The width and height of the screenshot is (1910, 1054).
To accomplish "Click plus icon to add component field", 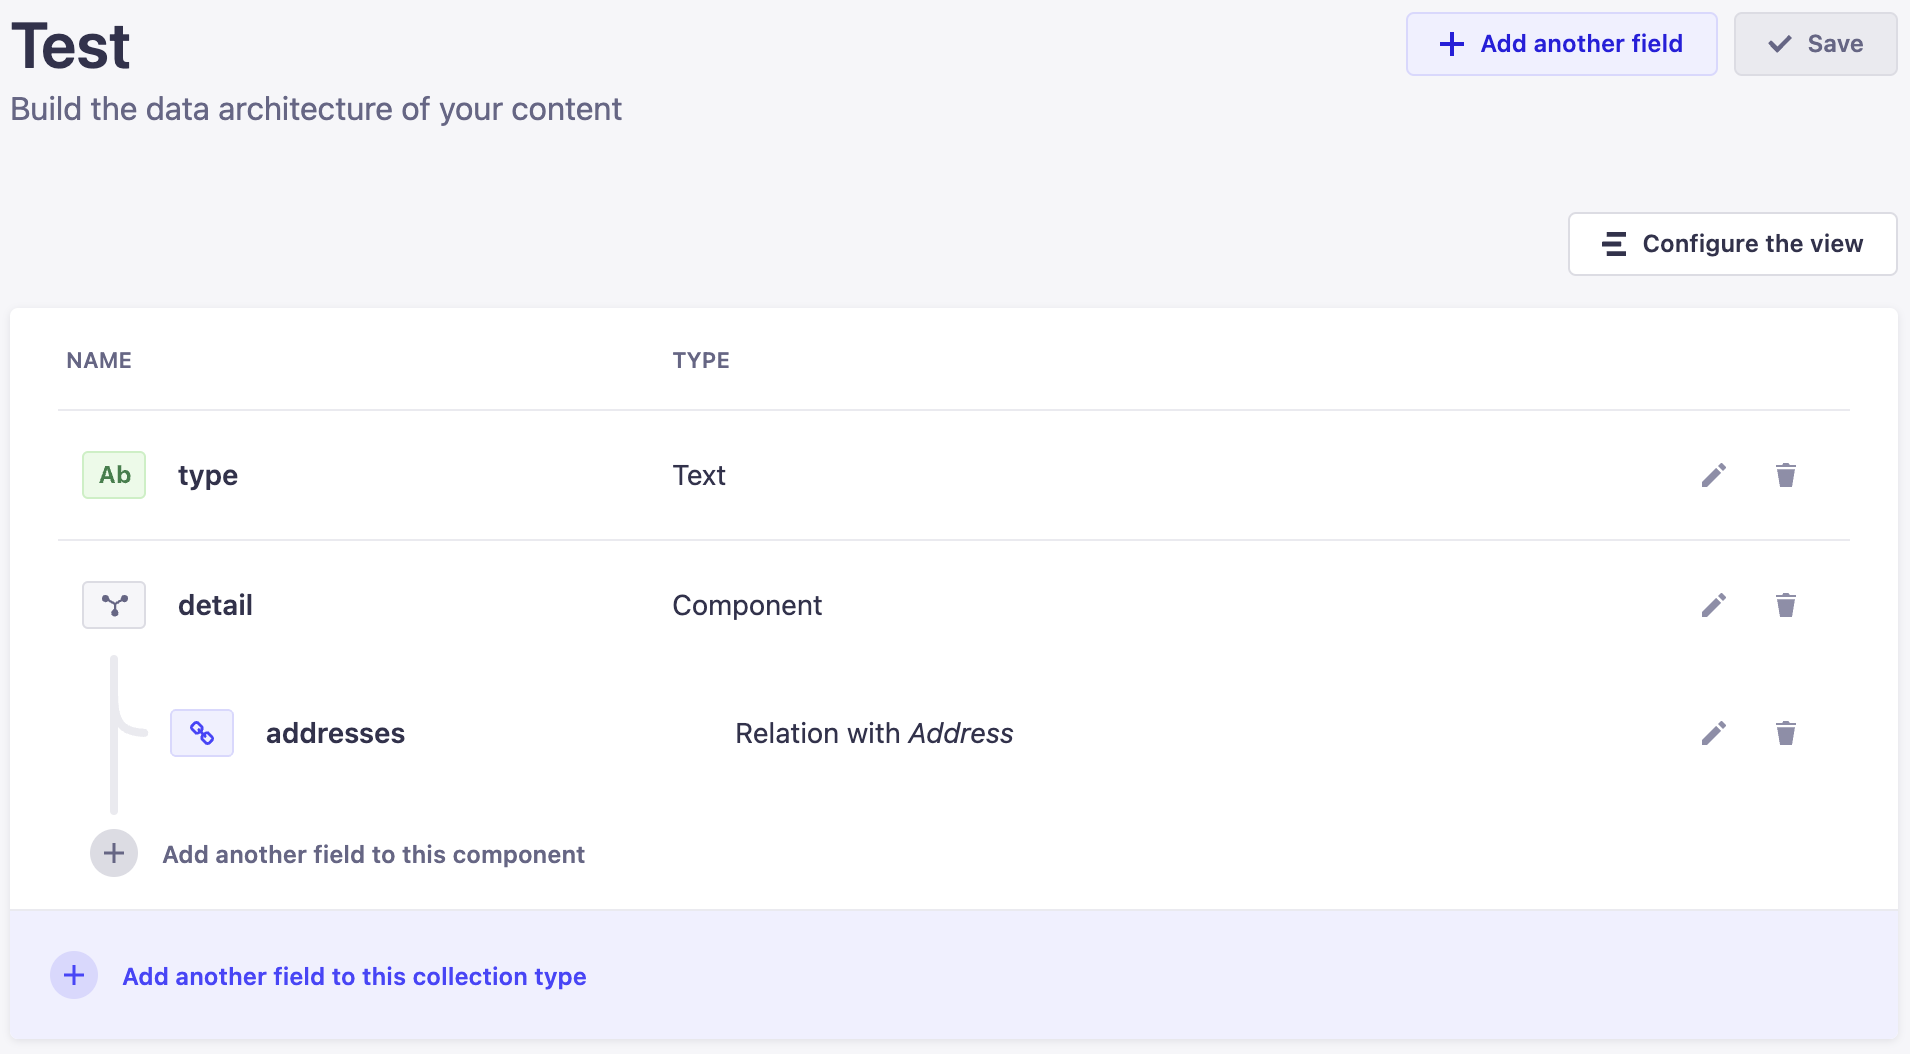I will (x=114, y=853).
